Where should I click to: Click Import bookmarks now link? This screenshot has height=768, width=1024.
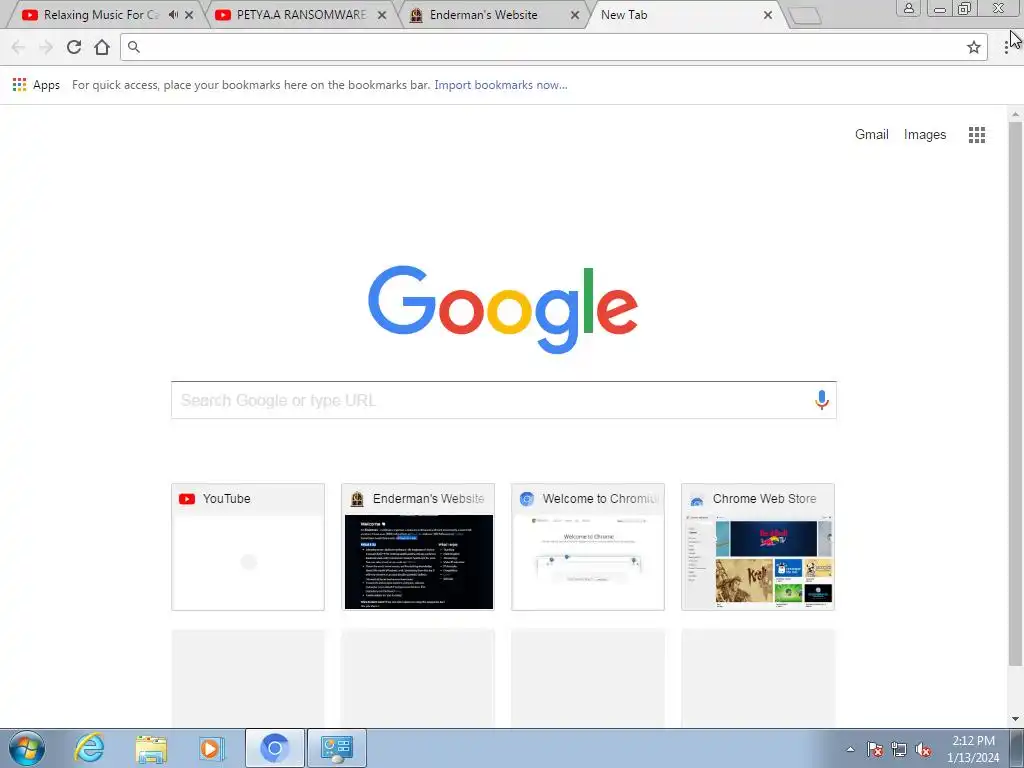click(501, 85)
